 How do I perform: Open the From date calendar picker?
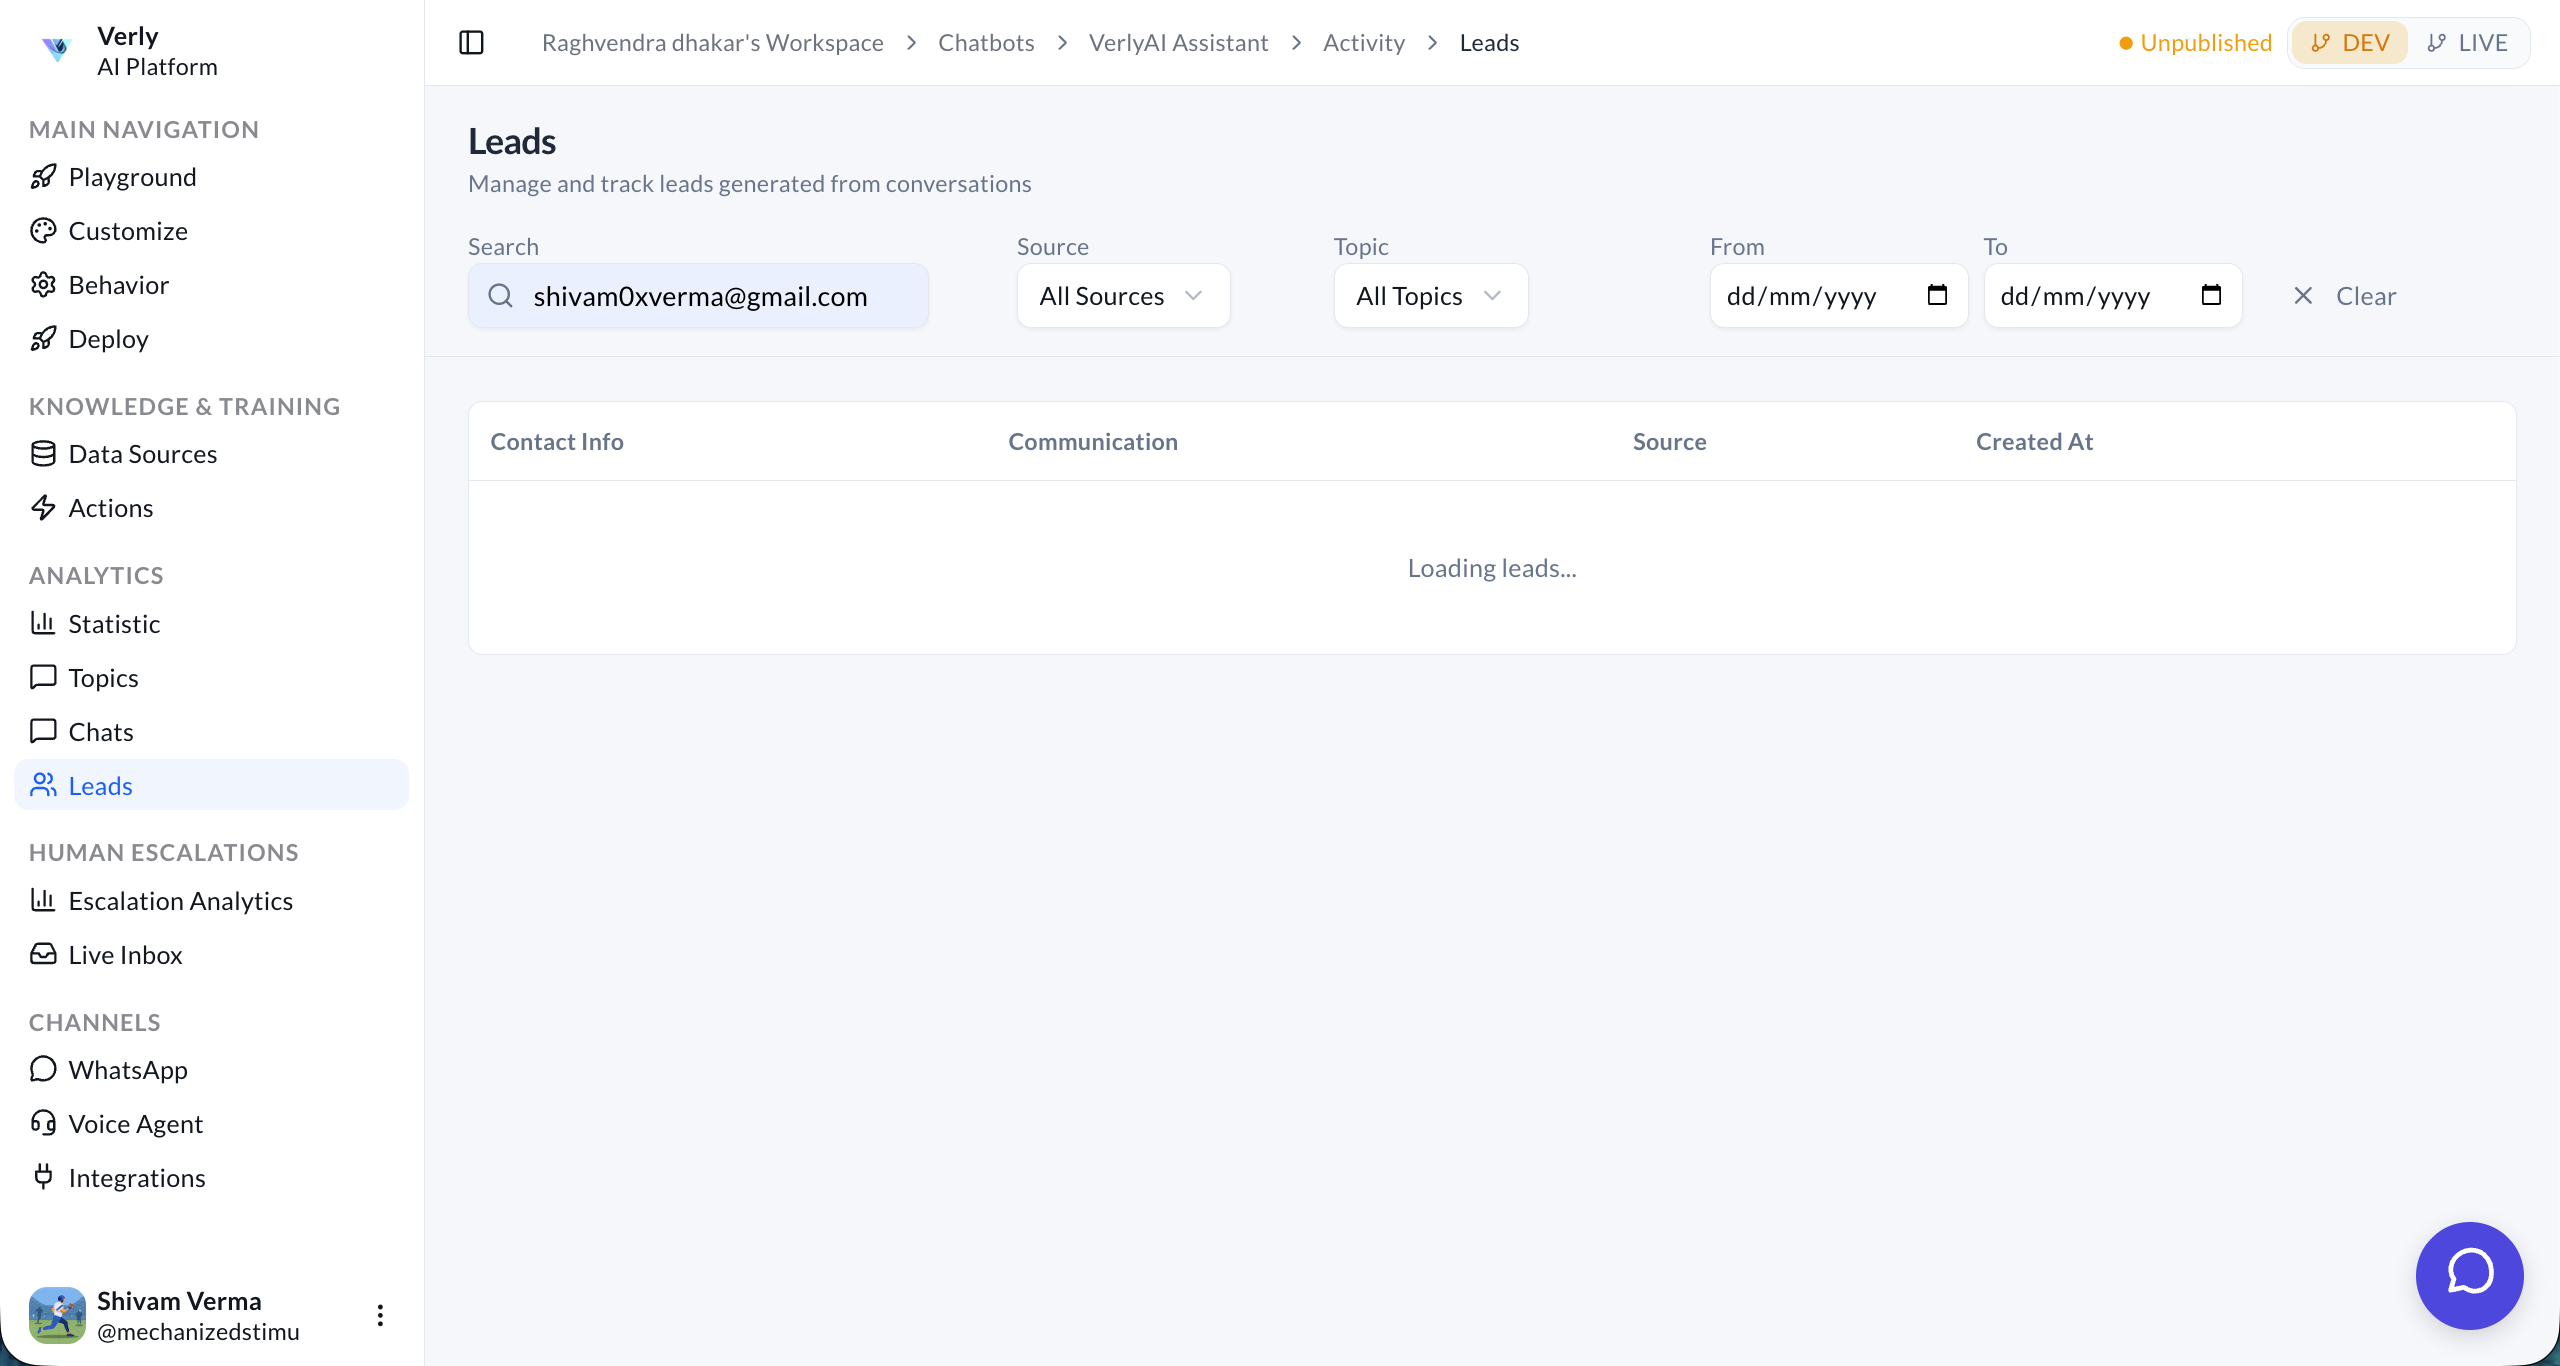click(x=1938, y=295)
